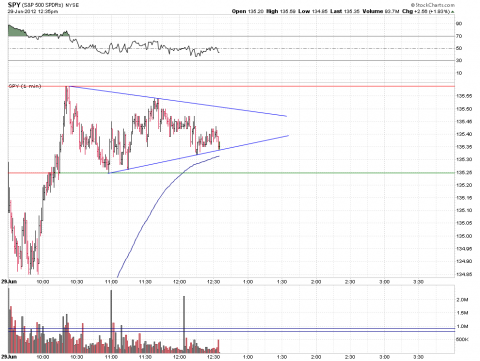
Task: Select the High price label in header
Action: (x=272, y=11)
